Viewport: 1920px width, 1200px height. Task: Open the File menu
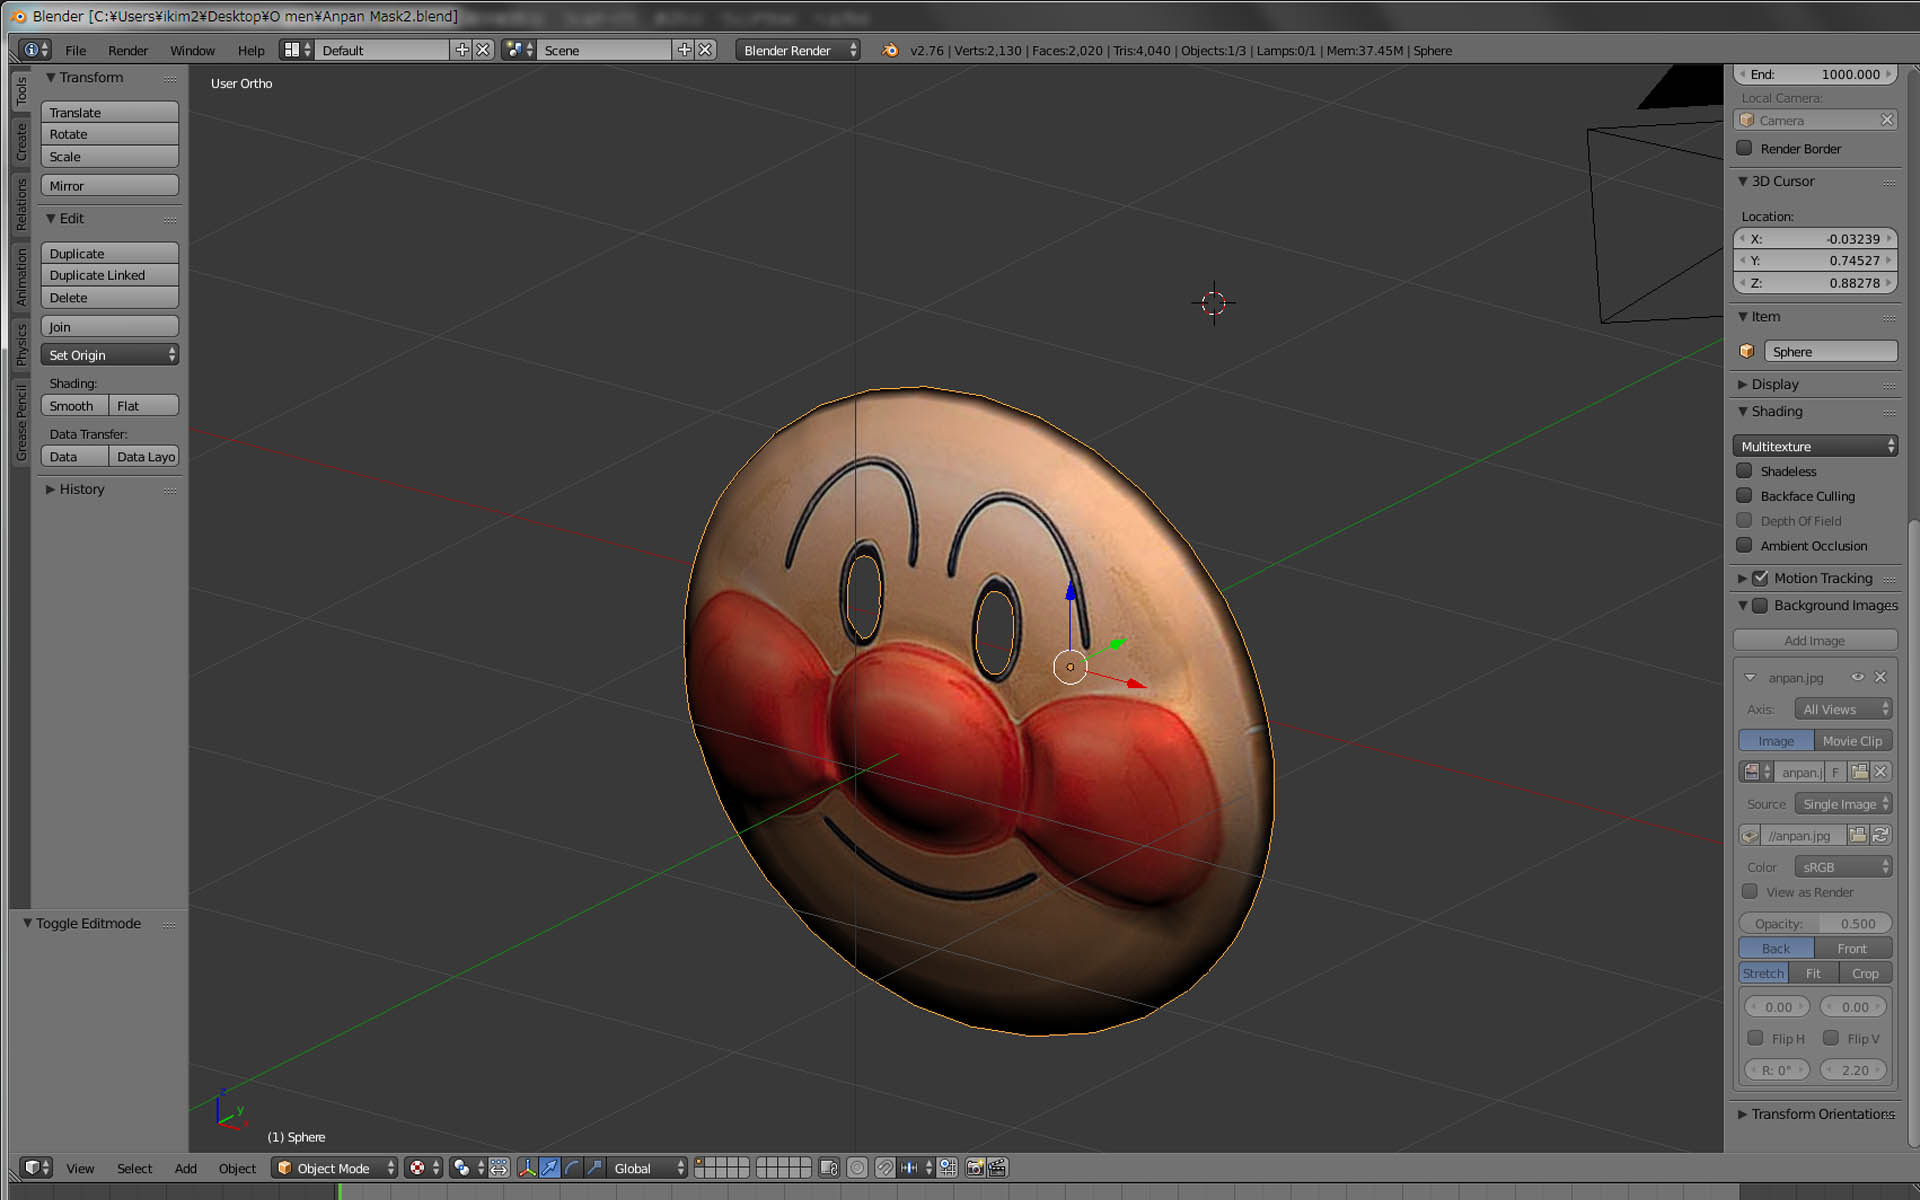(x=76, y=50)
